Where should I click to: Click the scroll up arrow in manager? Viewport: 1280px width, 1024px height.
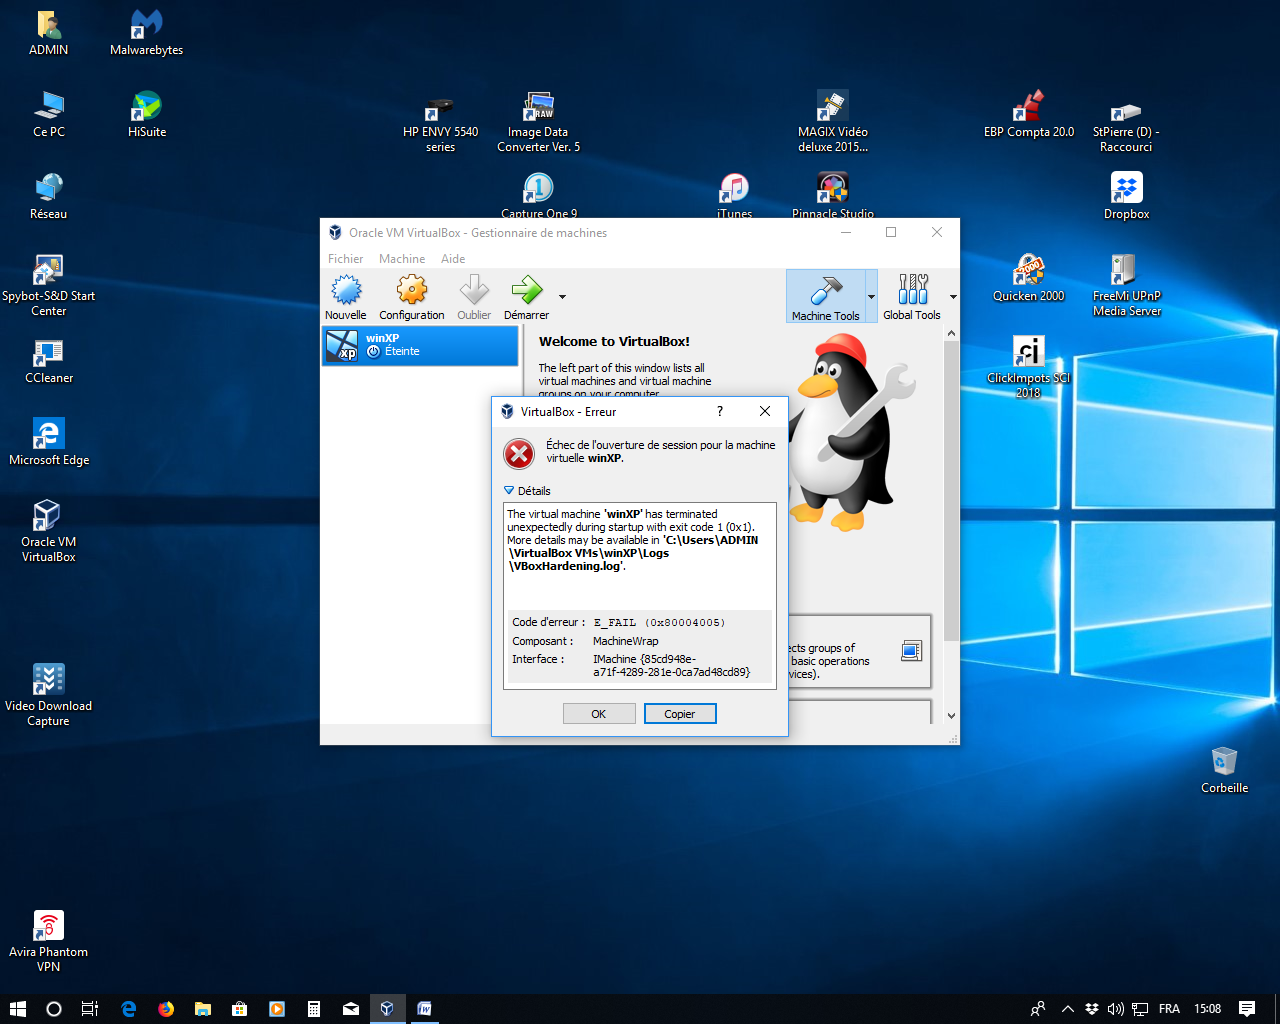(x=951, y=334)
